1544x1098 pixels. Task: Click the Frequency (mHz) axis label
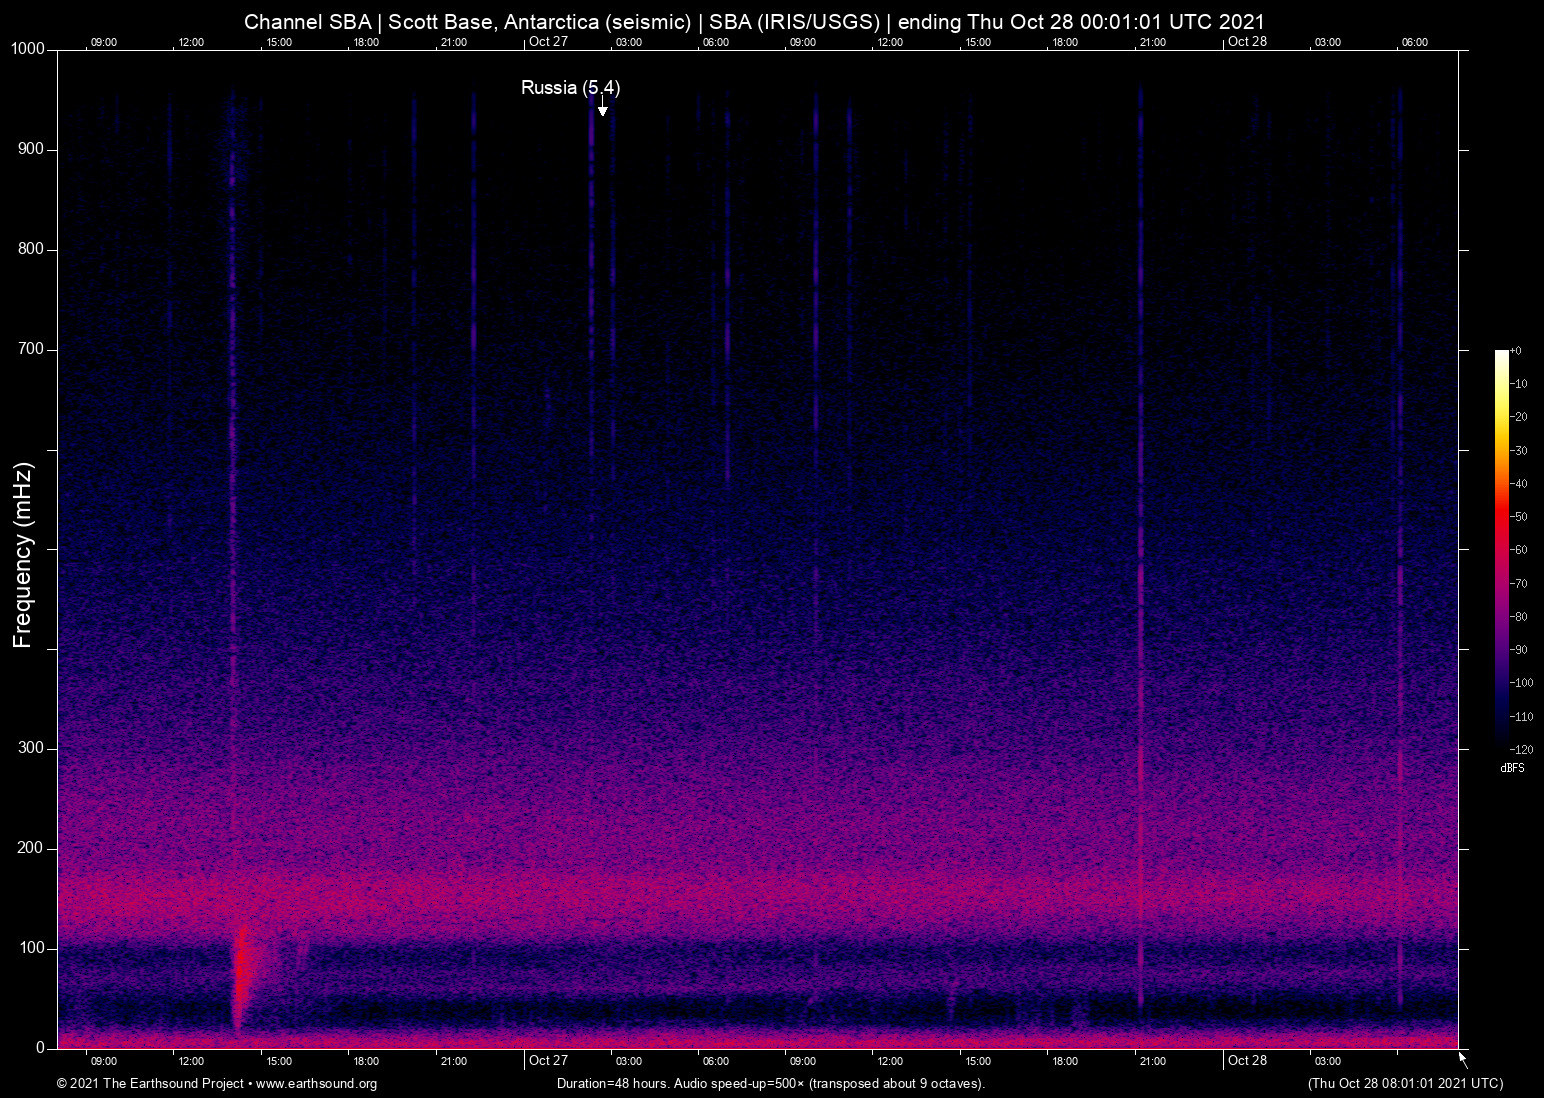tap(23, 555)
